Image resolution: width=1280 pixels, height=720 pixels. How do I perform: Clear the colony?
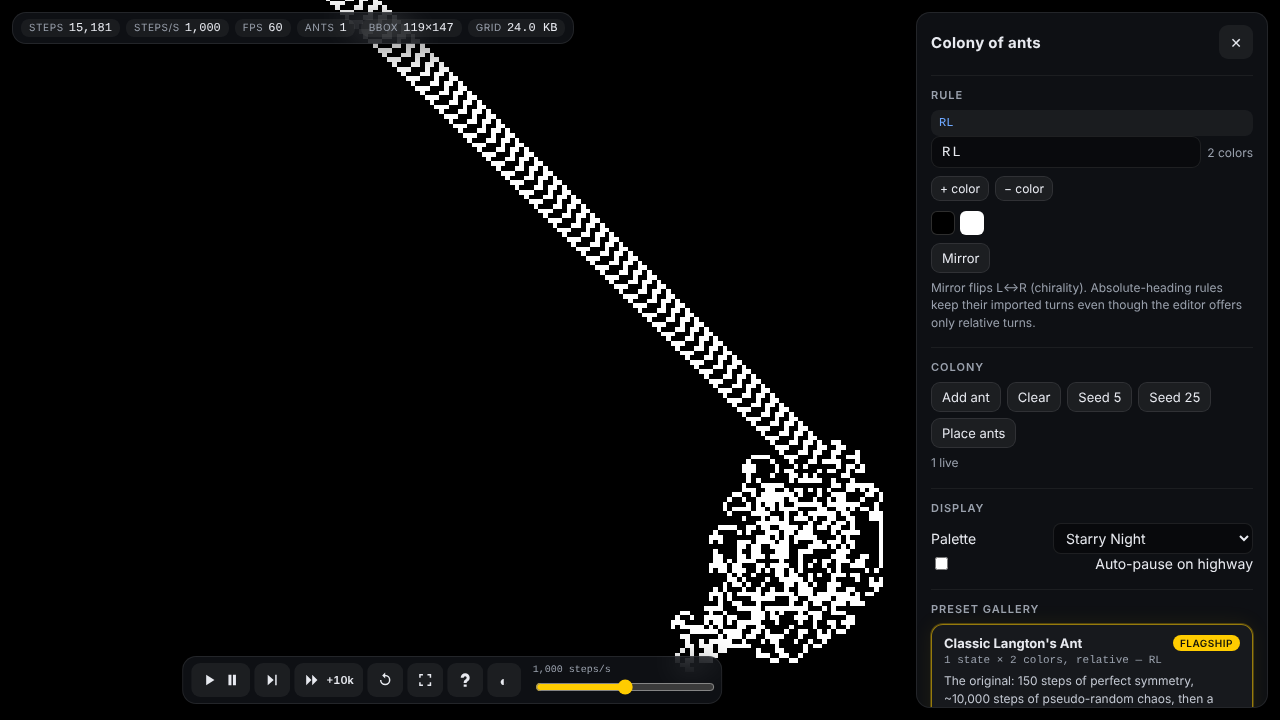(1034, 397)
